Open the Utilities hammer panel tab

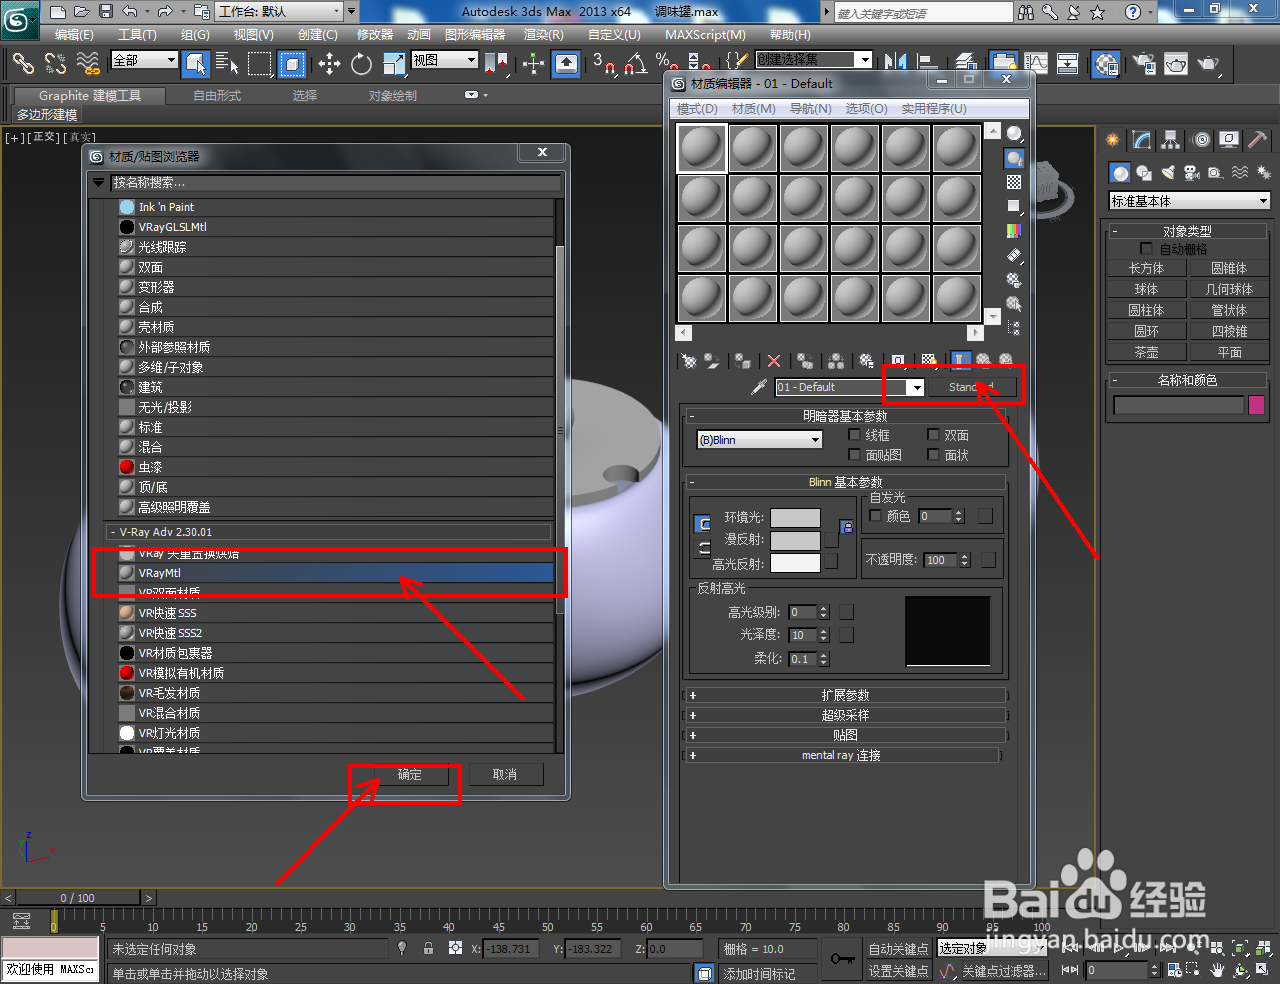(1257, 140)
